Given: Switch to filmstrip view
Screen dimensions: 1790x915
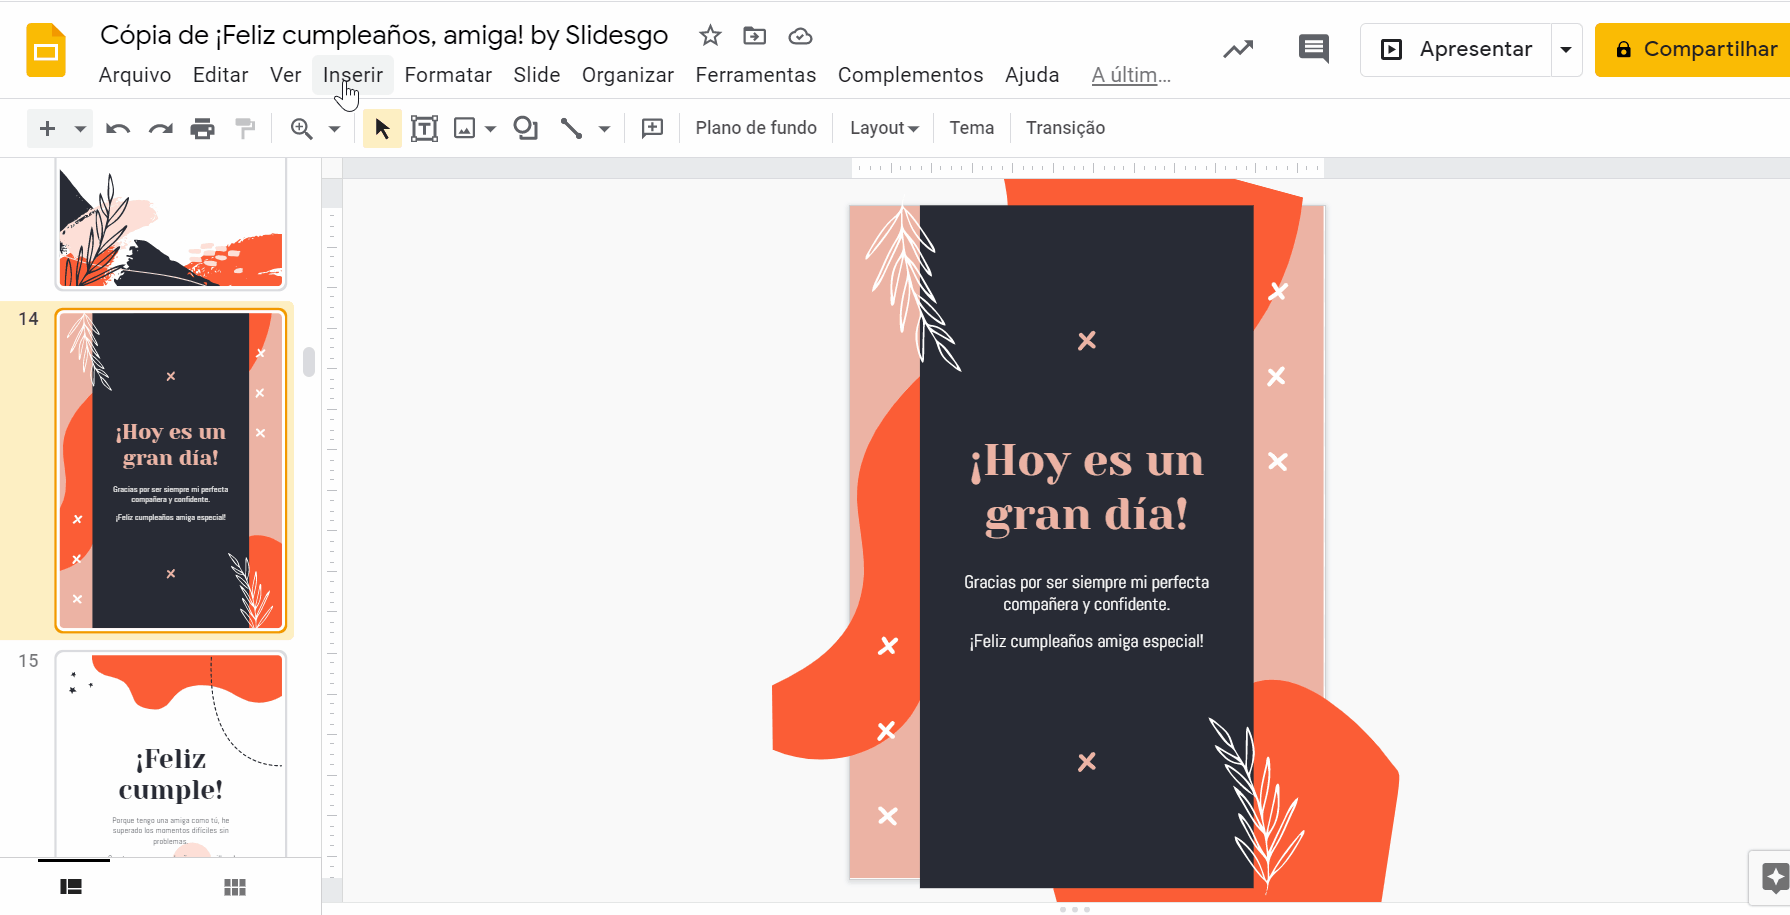Looking at the screenshot, I should click(71, 887).
